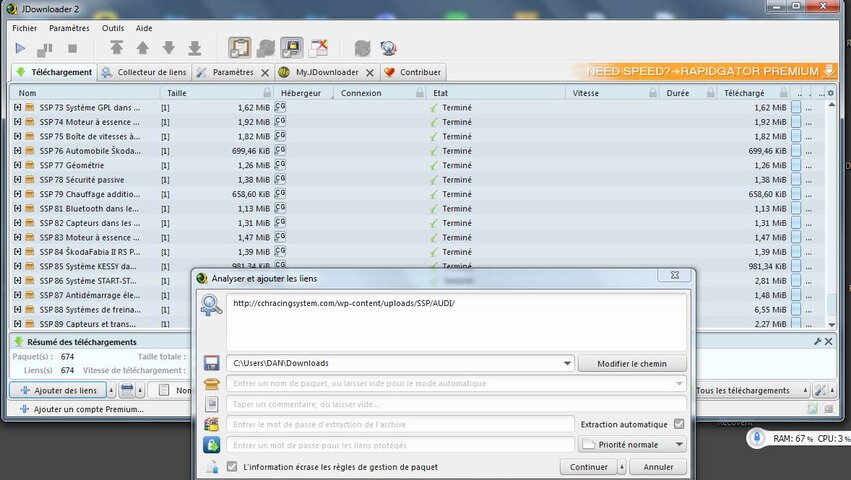Close the Analyser et ajouter les liens dialog
The height and width of the screenshot is (480, 851).
675,275
